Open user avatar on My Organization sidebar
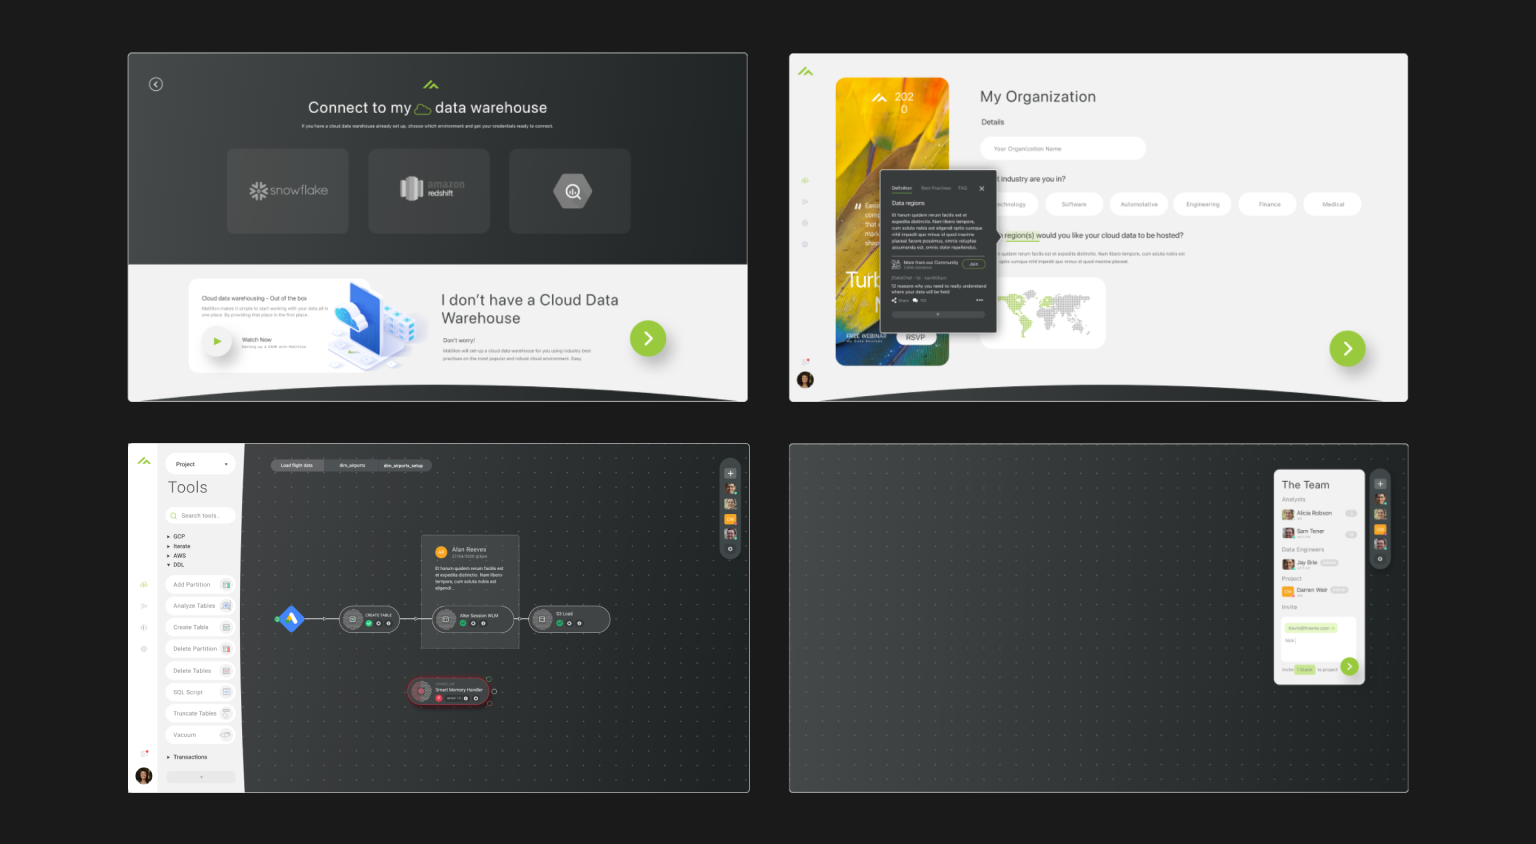The image size is (1536, 844). pos(805,380)
